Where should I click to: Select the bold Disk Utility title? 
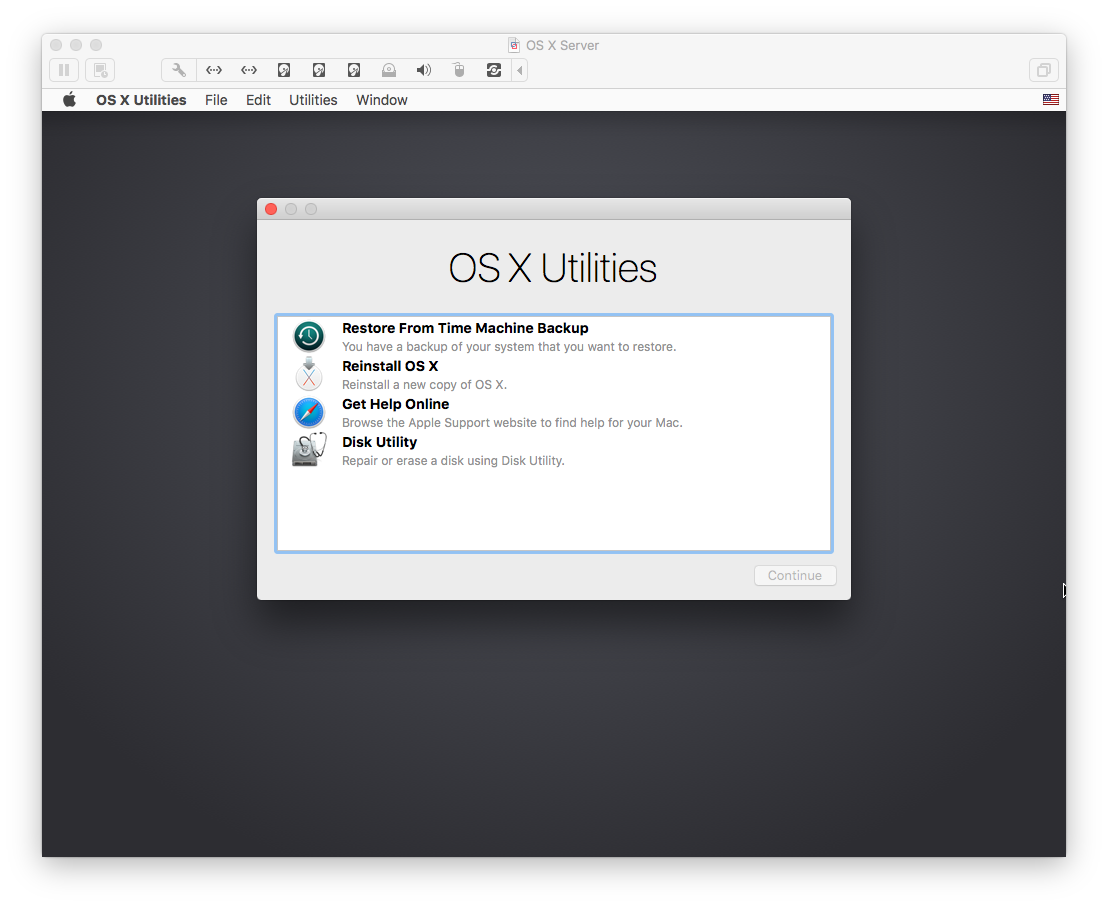coord(379,442)
